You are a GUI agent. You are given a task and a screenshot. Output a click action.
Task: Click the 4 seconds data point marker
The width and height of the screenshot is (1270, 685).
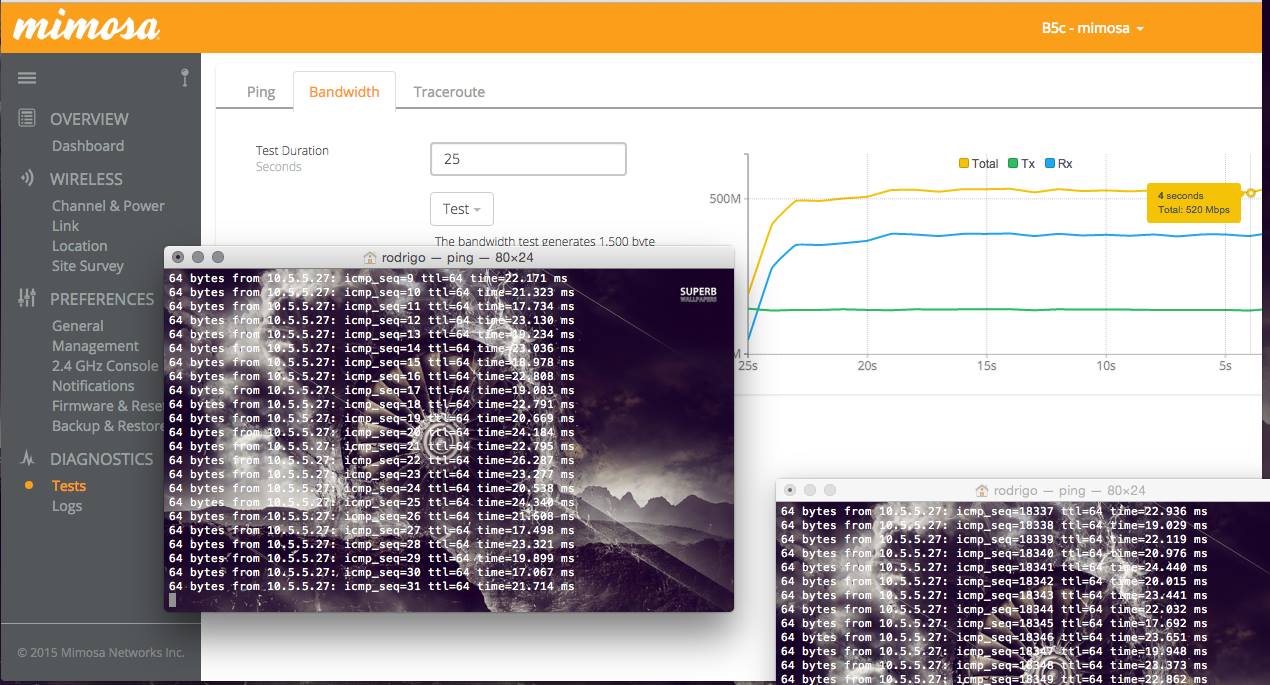pyautogui.click(x=1251, y=192)
